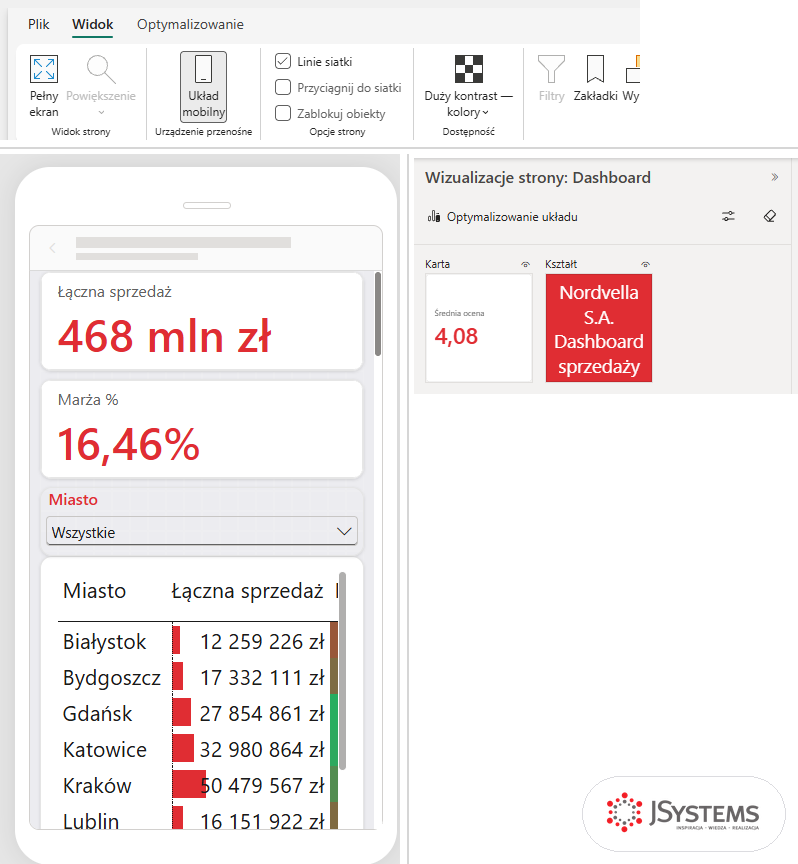Image resolution: width=798 pixels, height=864 pixels.
Task: Enable Przyciągnij do siatki checkbox
Action: point(283,87)
